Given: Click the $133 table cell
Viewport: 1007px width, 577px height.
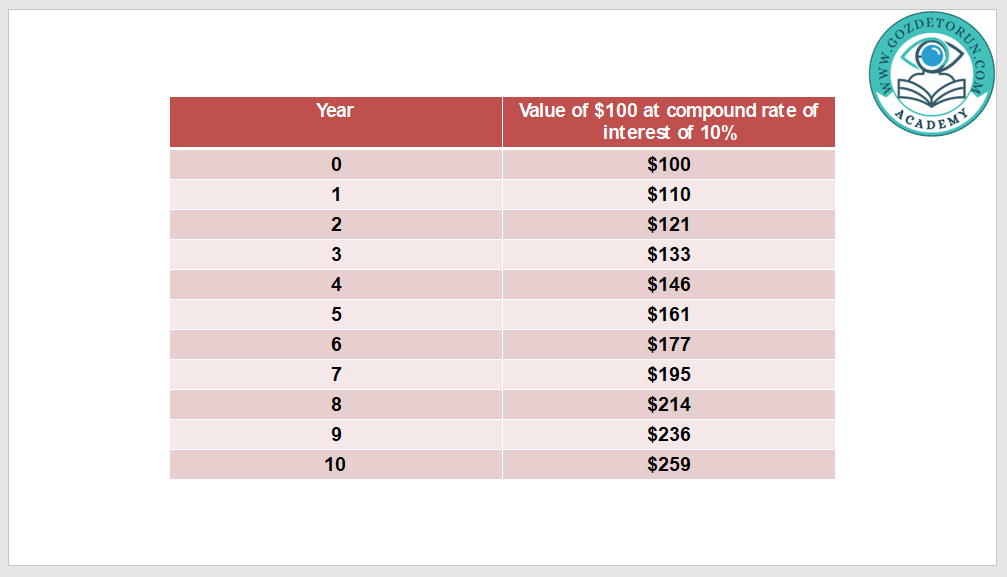Looking at the screenshot, I should pyautogui.click(x=668, y=254).
